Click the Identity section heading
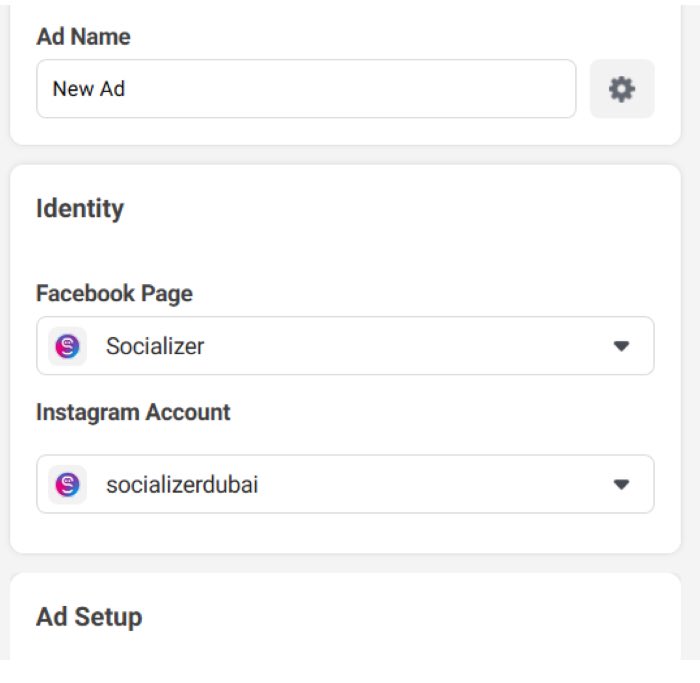 pyautogui.click(x=80, y=209)
